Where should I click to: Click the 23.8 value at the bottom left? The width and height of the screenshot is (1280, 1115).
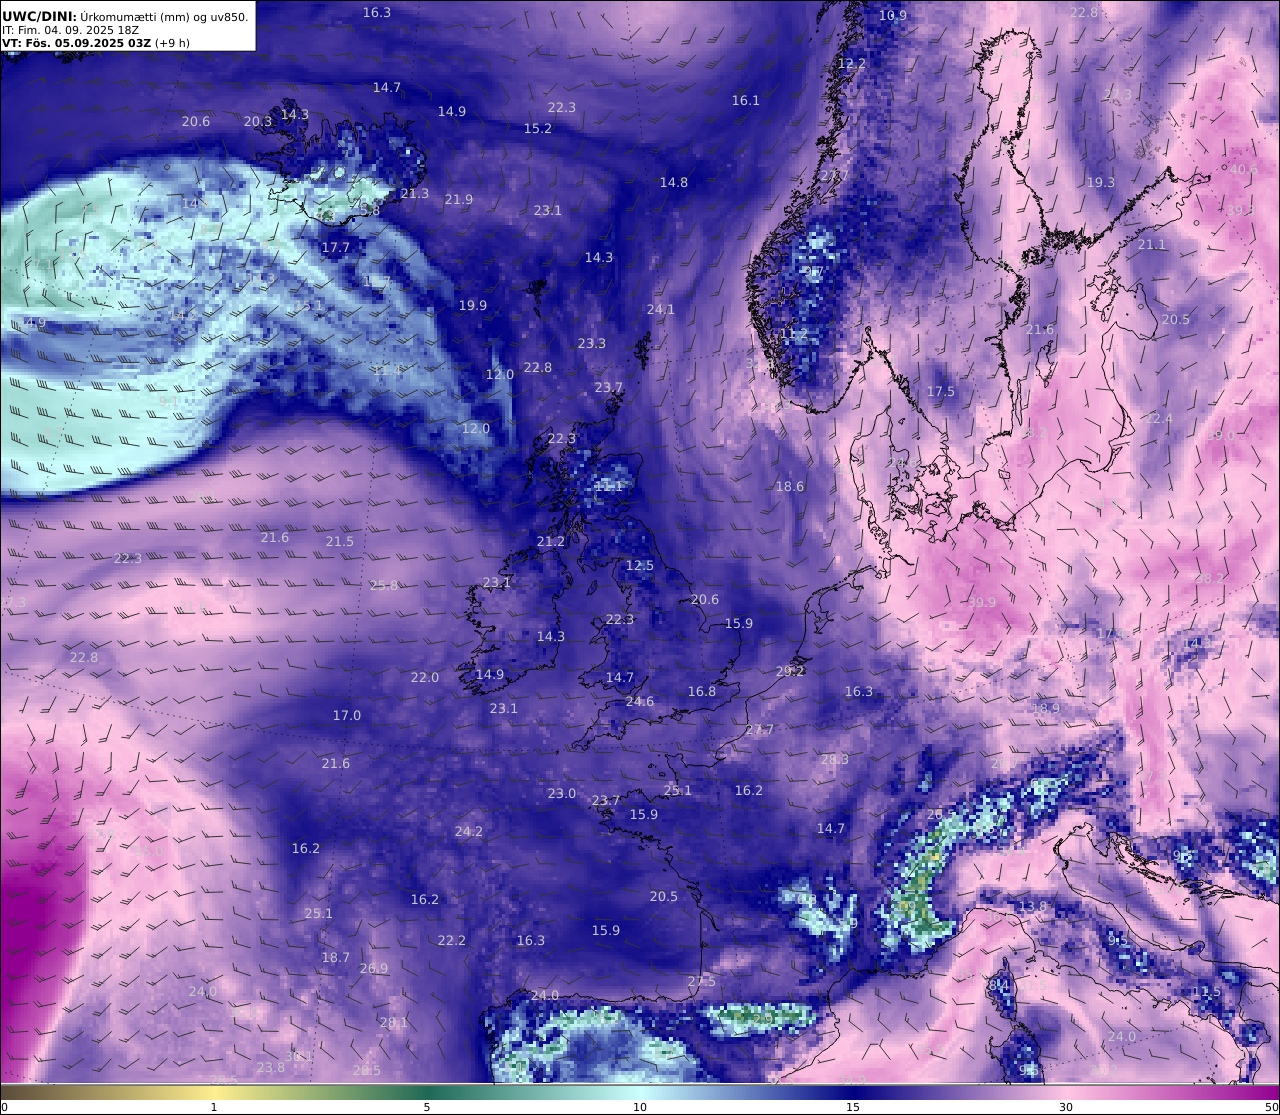coord(271,1067)
